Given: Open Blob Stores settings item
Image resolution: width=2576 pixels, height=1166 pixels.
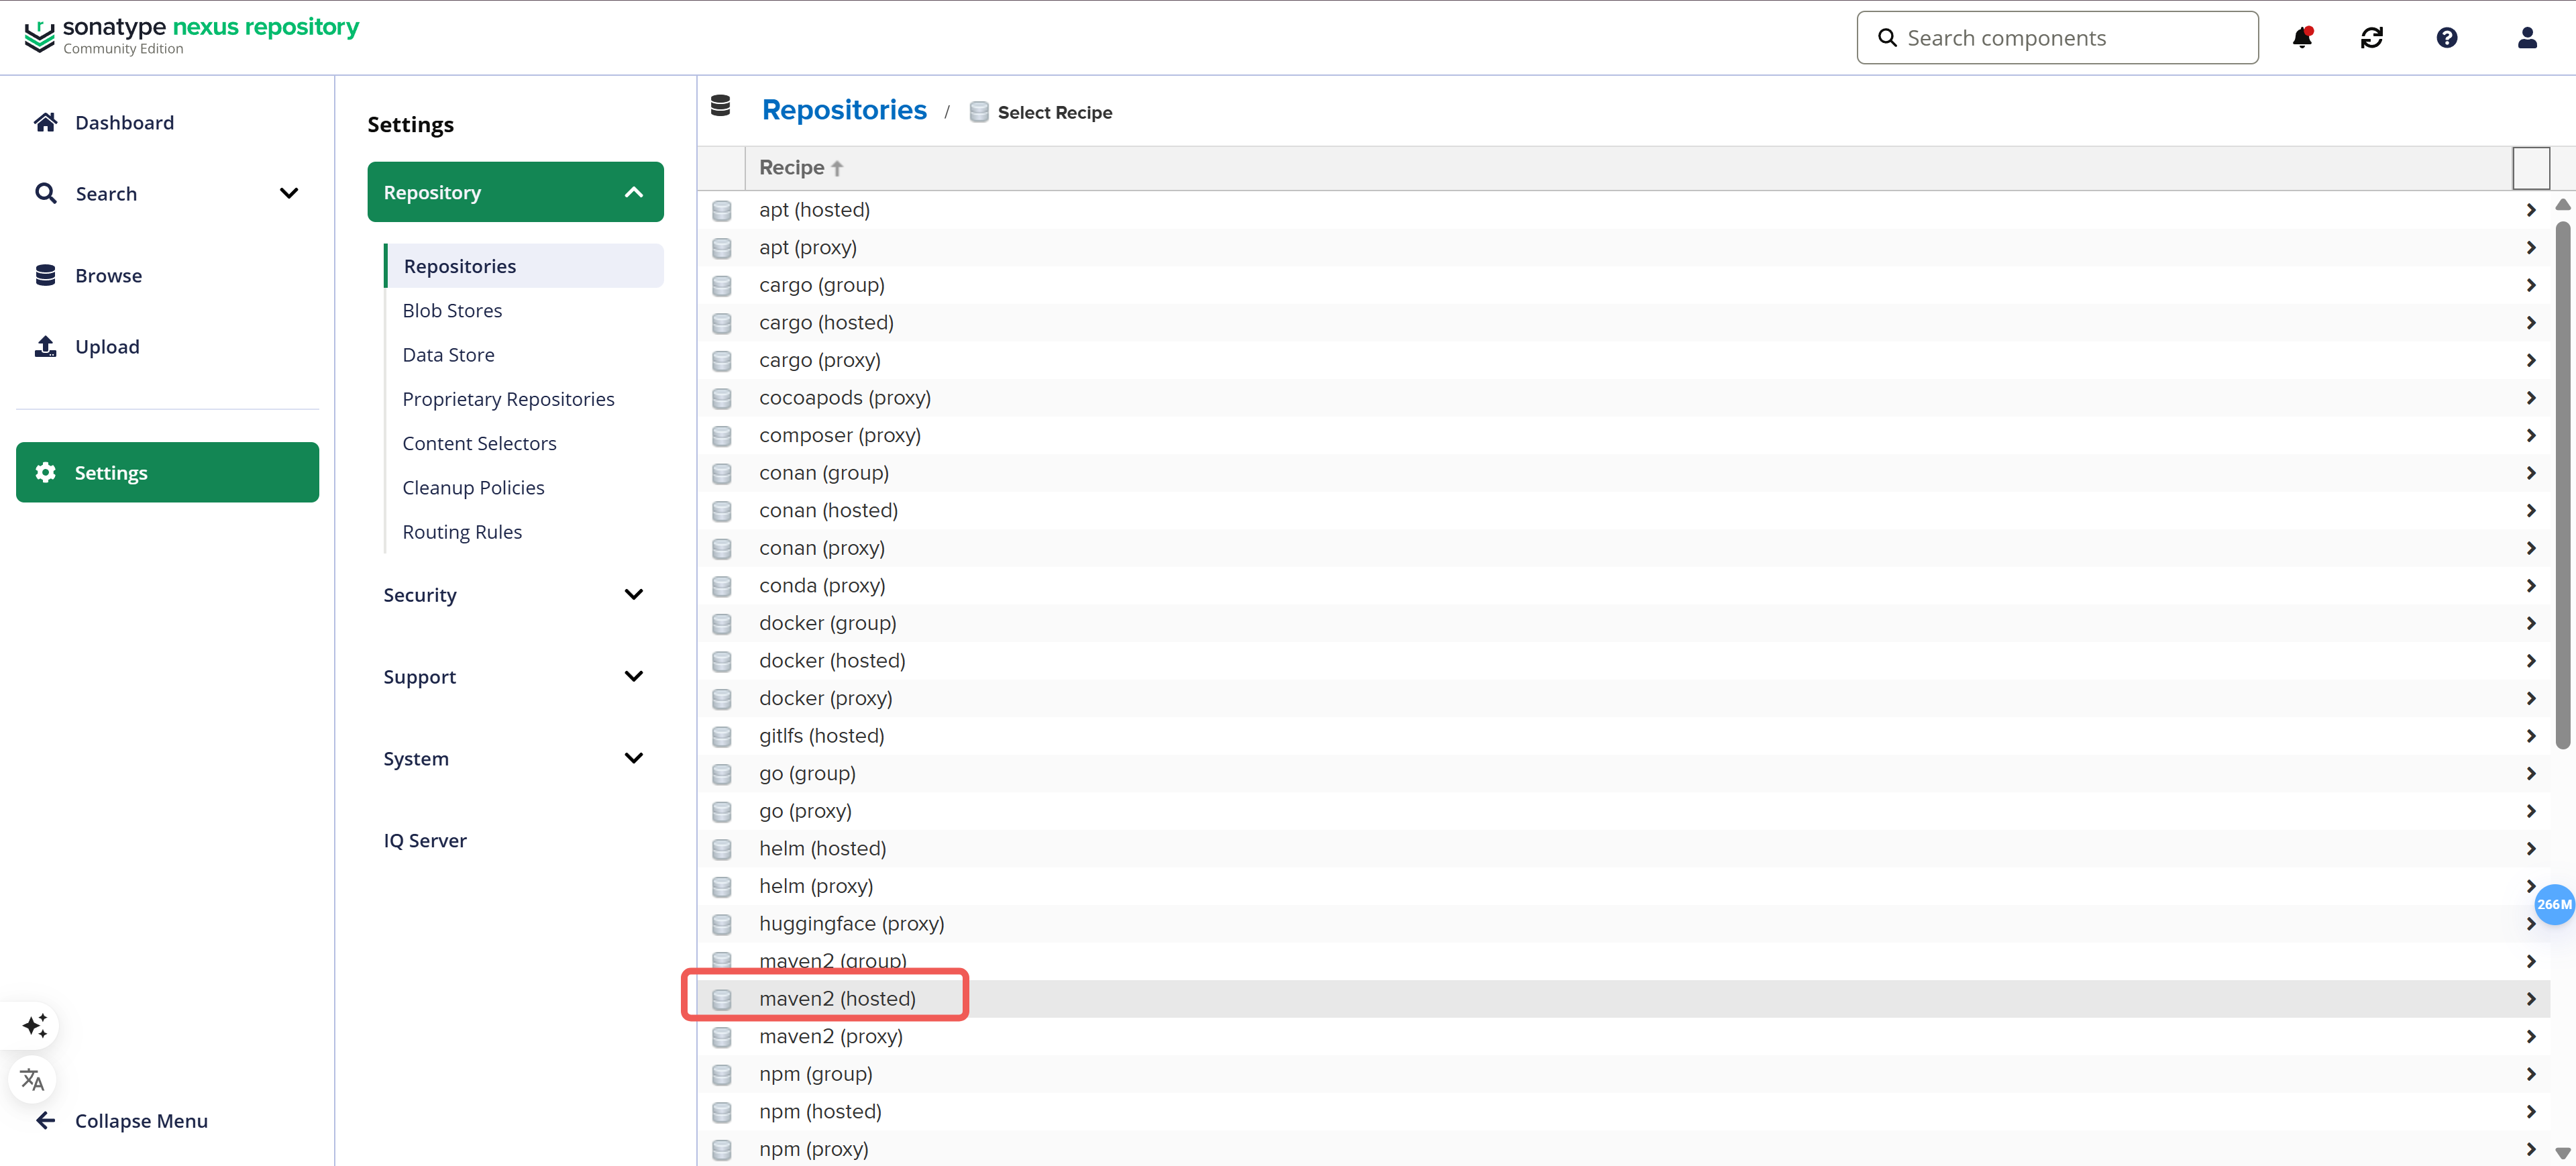Looking at the screenshot, I should click(x=452, y=310).
